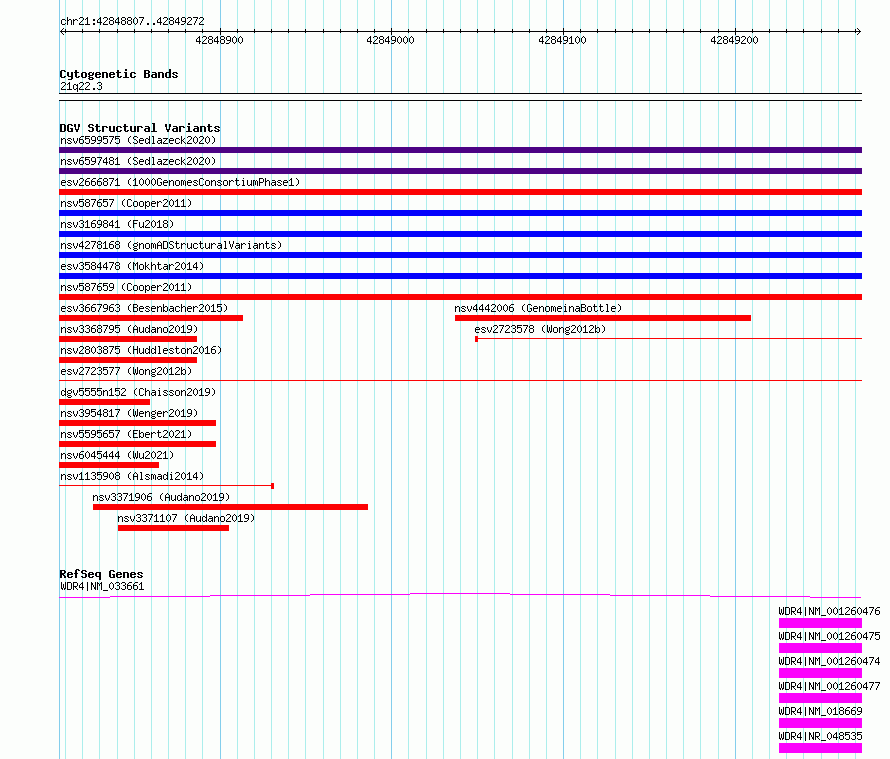Click the nsv6599575 (Sedlazeck2020) variant label

pos(137,140)
